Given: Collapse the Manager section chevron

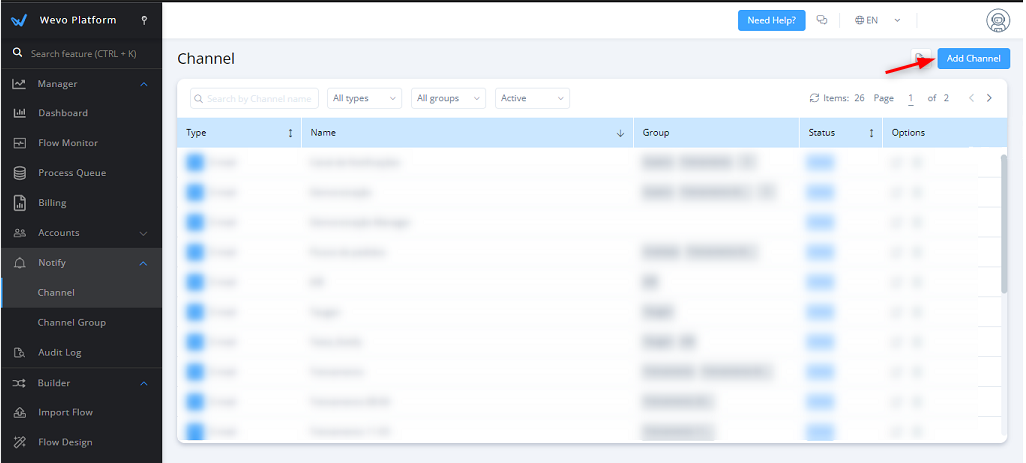Looking at the screenshot, I should coord(145,84).
